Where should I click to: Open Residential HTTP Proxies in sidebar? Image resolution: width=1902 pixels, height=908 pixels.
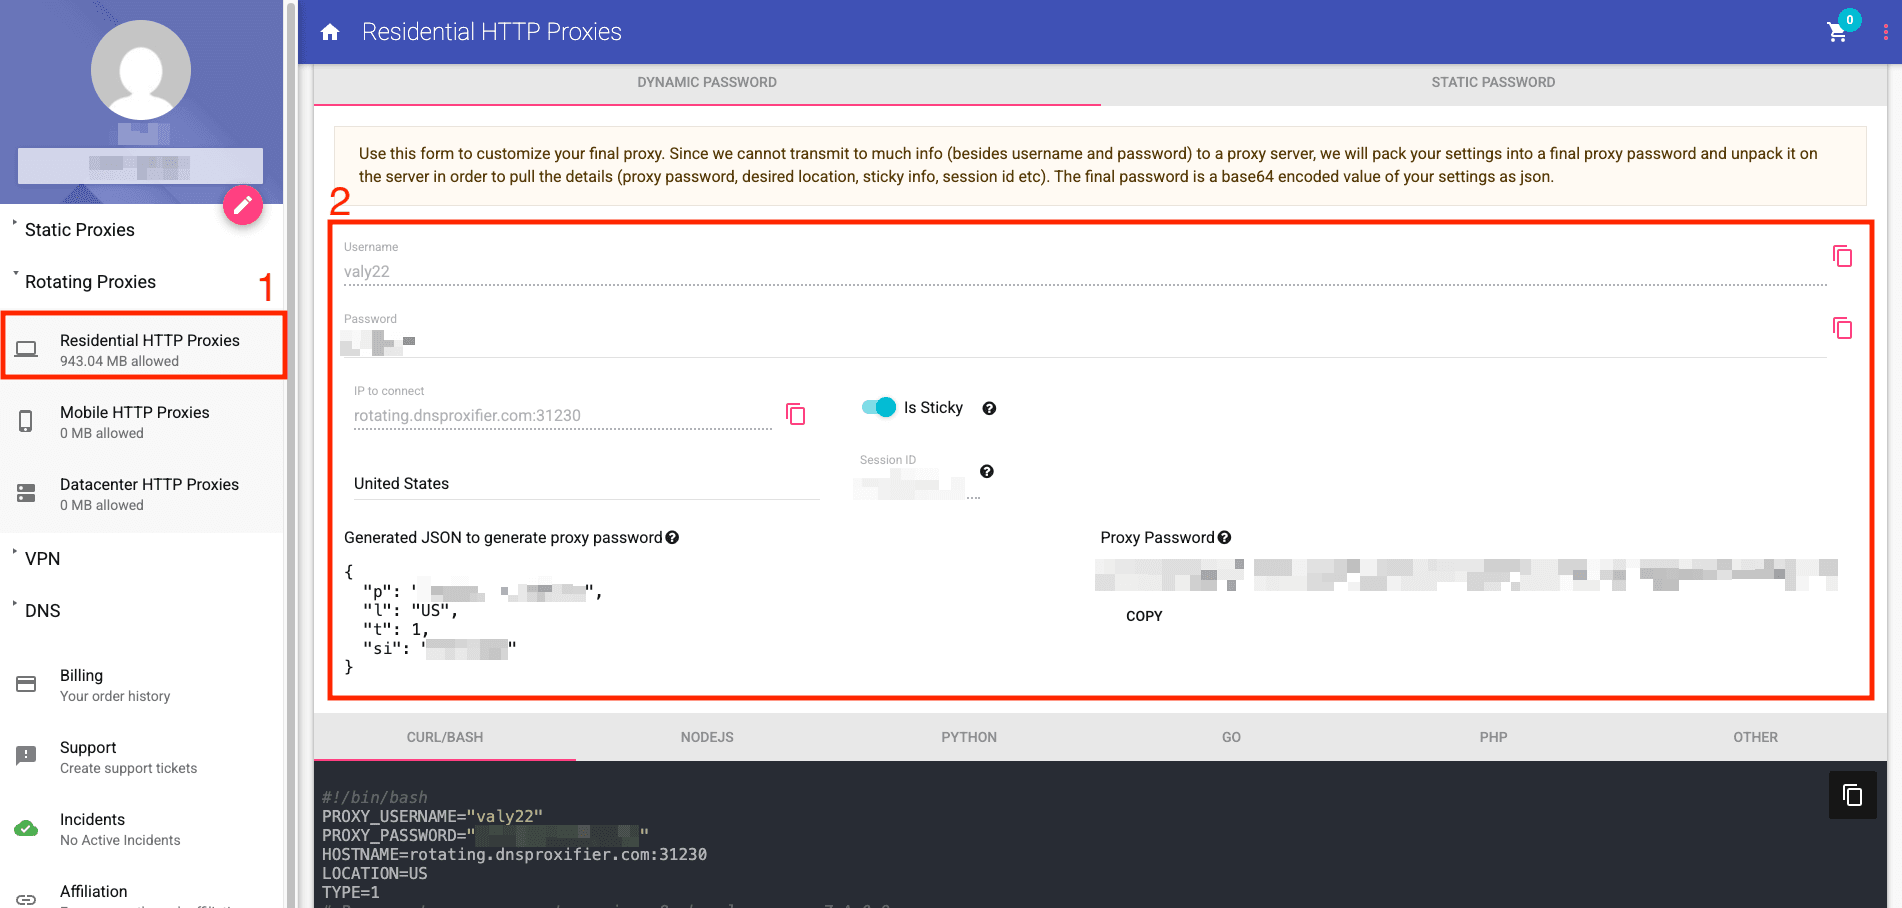click(x=142, y=349)
